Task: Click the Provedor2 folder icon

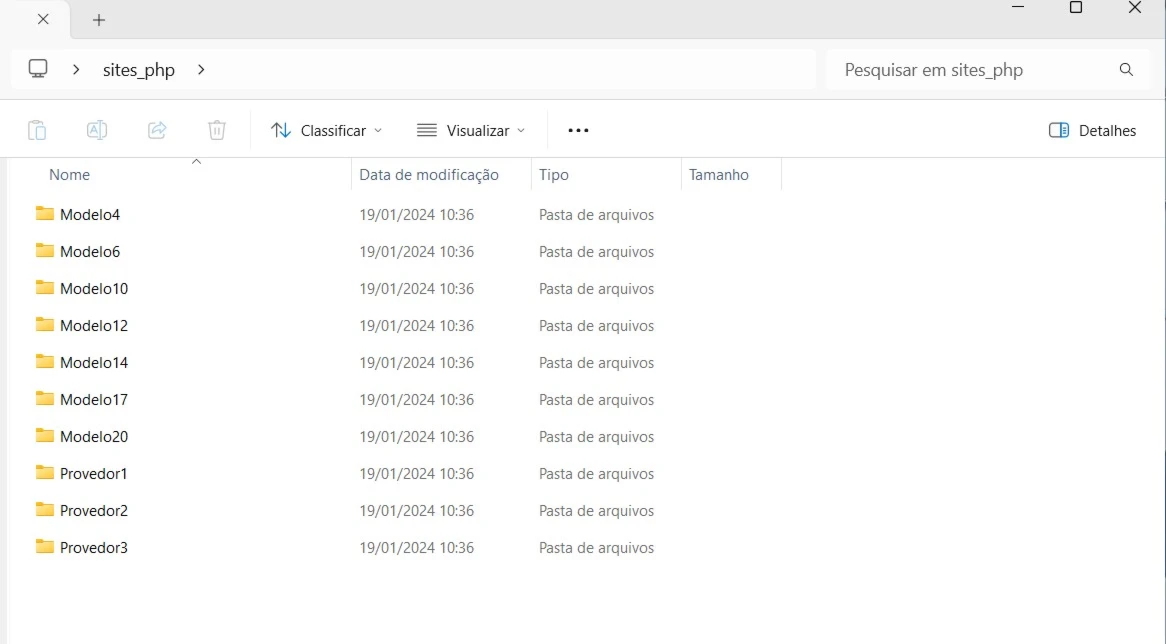Action: tap(45, 509)
